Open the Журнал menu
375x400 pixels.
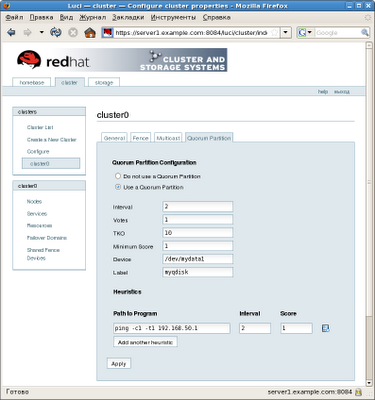pos(92,17)
